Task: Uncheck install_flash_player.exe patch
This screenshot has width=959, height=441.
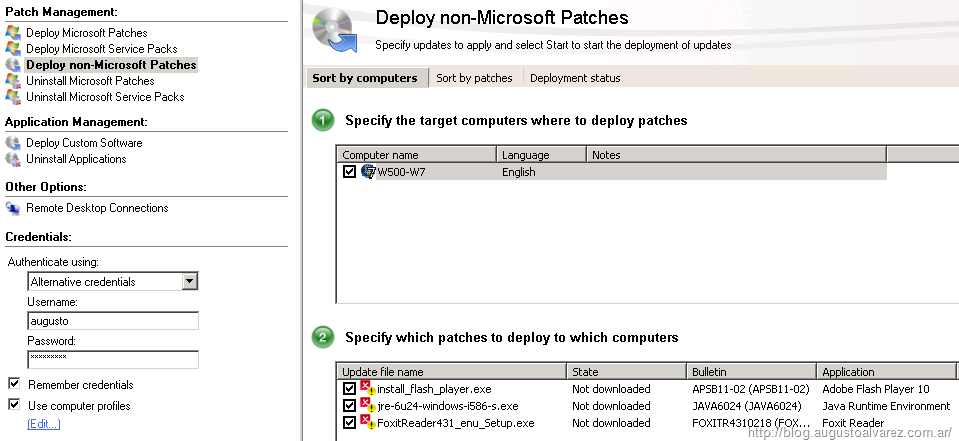Action: tap(349, 389)
